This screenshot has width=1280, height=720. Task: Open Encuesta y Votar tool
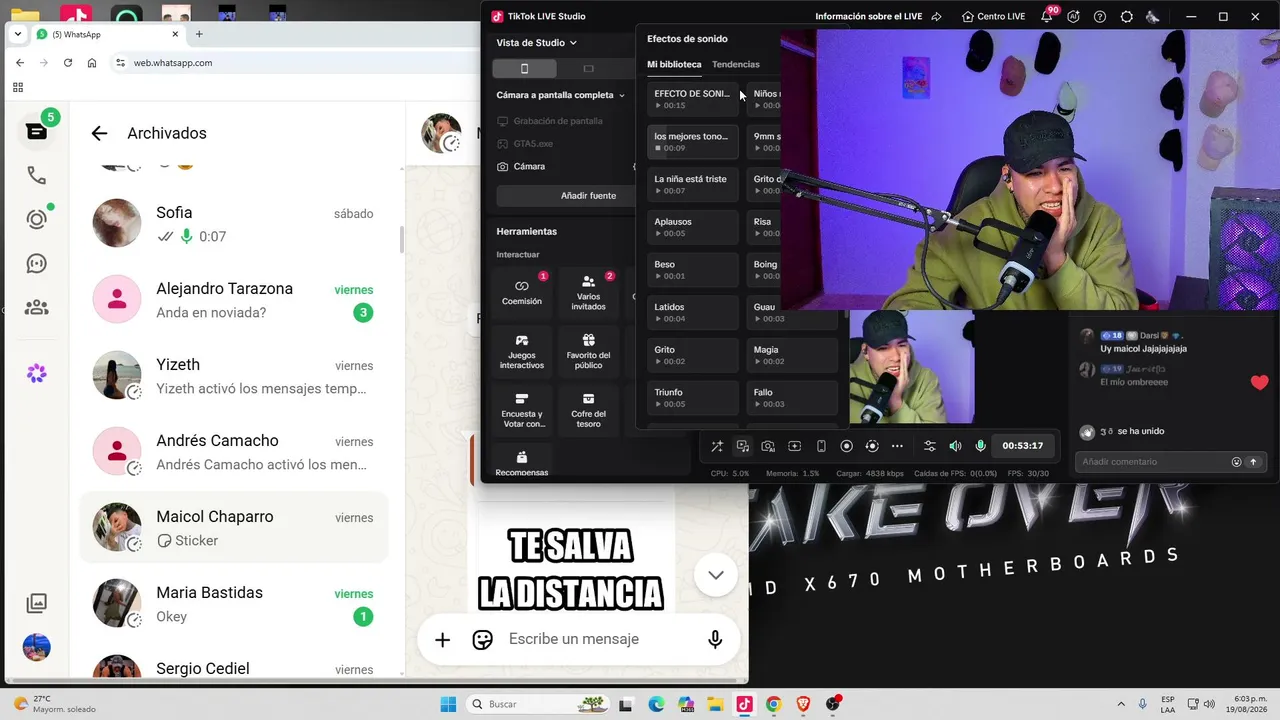pyautogui.click(x=522, y=409)
